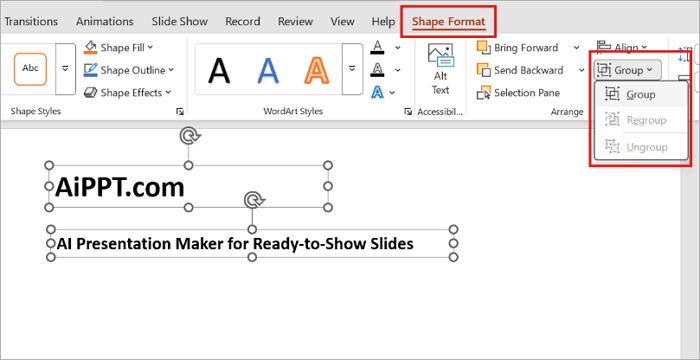Open the WordArt Styles dialog launcher

point(408,112)
